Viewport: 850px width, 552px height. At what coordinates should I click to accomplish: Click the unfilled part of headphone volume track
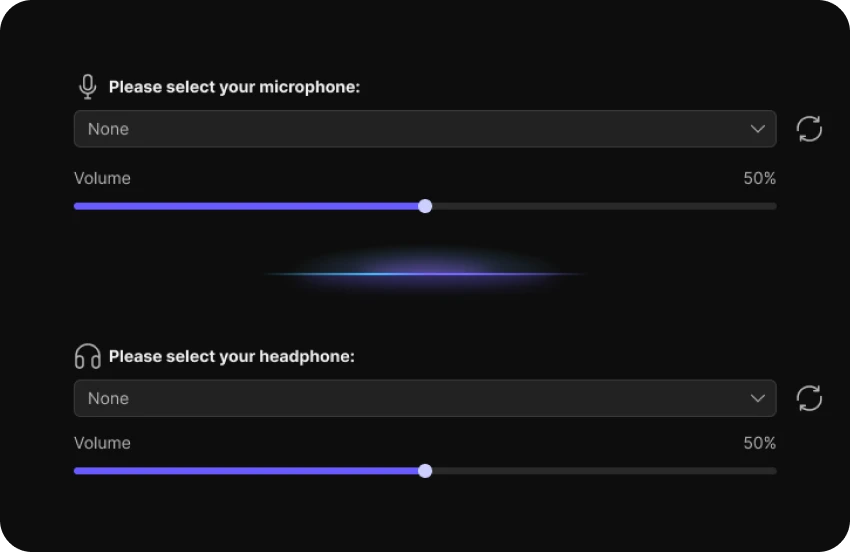pyautogui.click(x=600, y=470)
